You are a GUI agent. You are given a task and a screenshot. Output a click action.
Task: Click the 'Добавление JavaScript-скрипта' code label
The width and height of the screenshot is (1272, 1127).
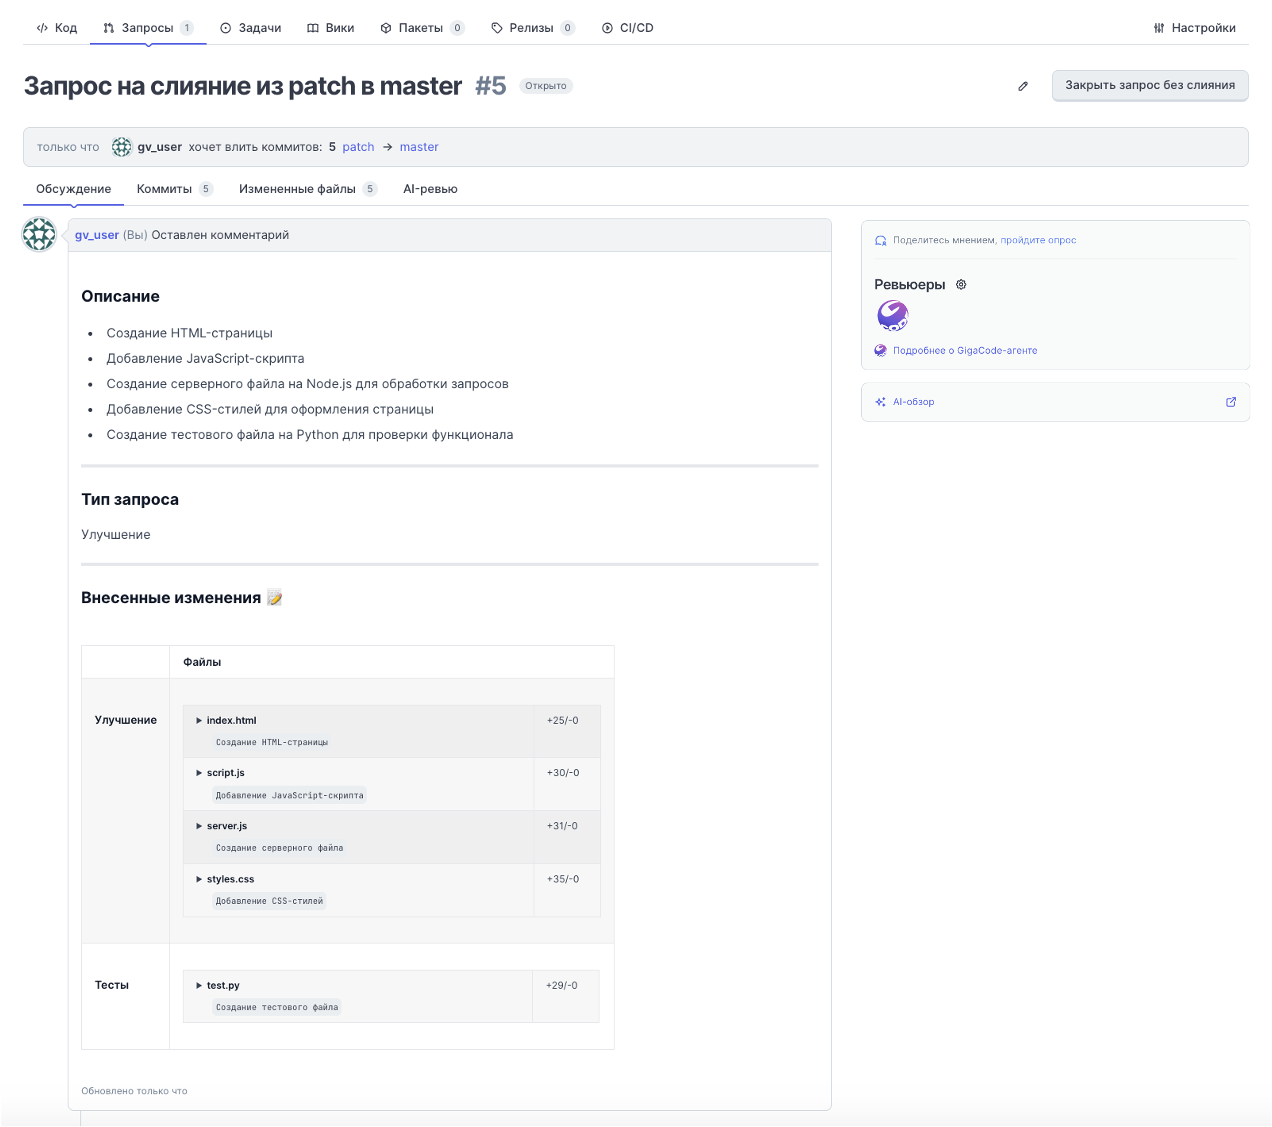290,795
